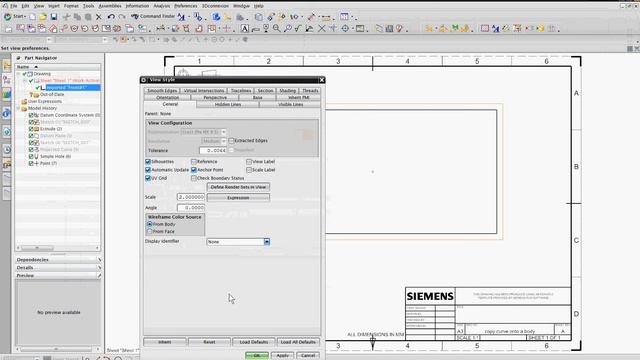The width and height of the screenshot is (640, 360).
Task: Toggle the Silhouettes checkbox
Action: click(148, 162)
